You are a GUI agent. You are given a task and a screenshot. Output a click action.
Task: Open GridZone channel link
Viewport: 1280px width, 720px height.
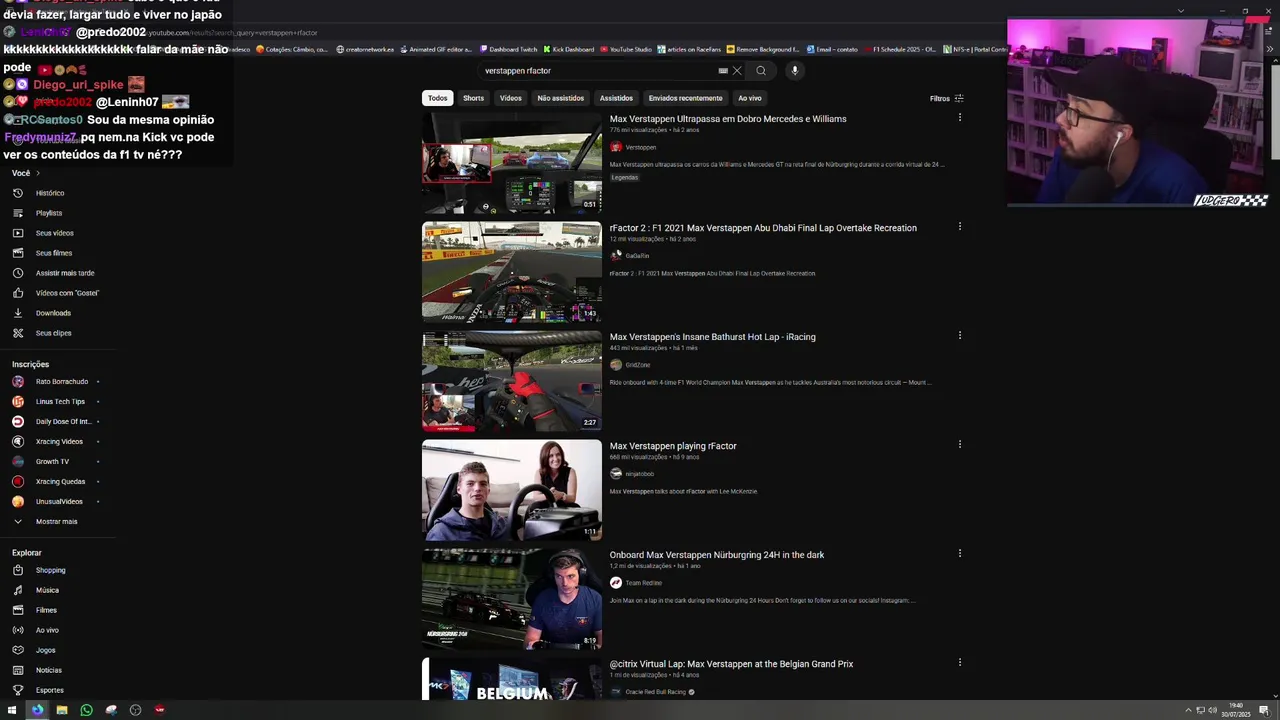(x=638, y=365)
